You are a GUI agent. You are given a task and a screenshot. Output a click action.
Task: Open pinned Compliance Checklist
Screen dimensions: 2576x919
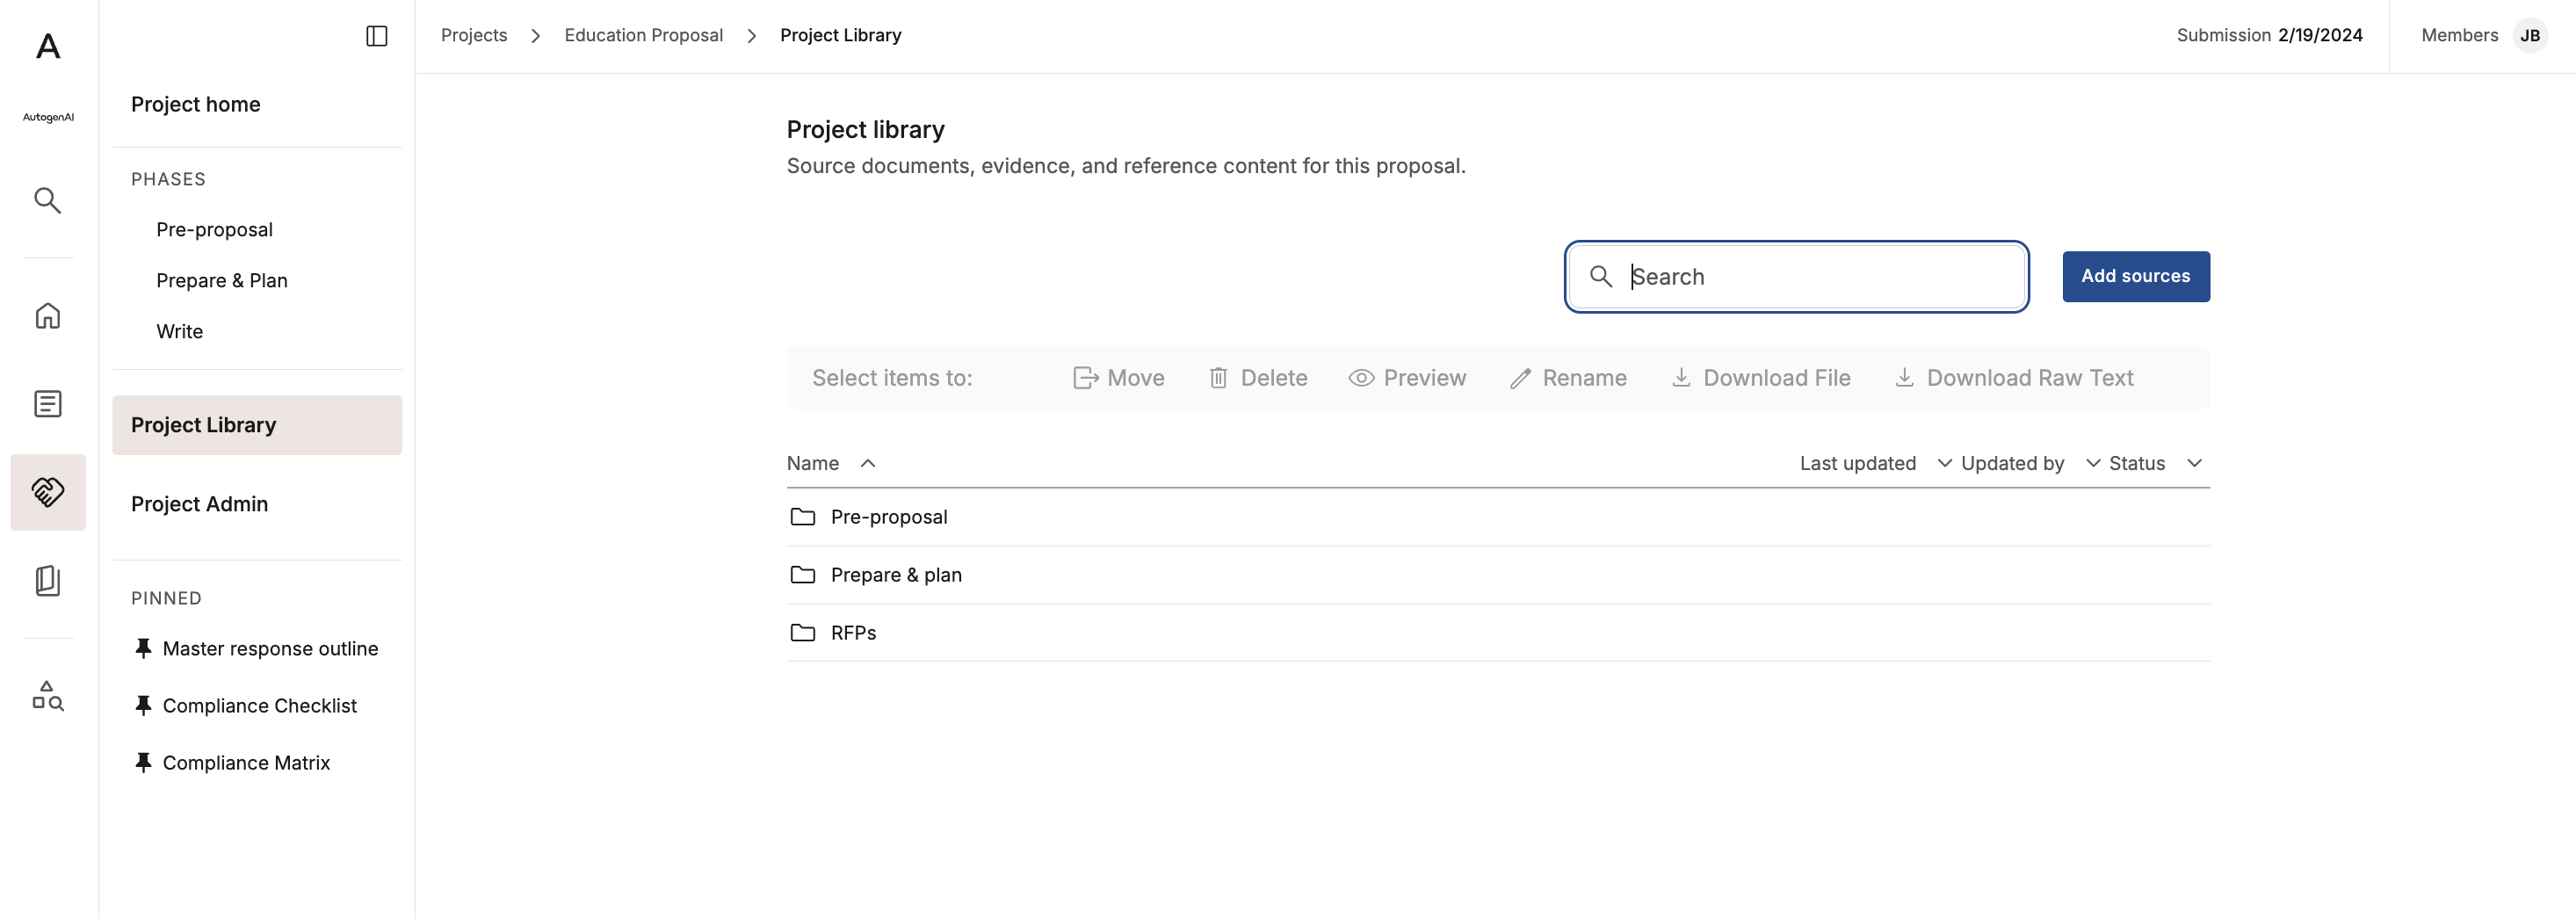point(259,706)
